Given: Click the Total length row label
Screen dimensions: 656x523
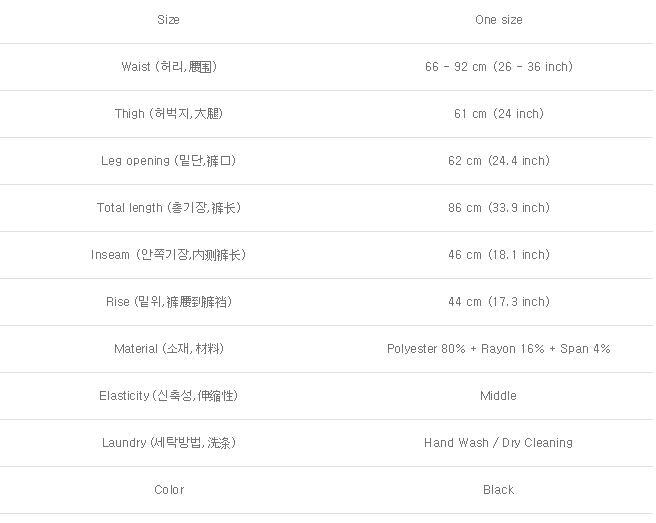Looking at the screenshot, I should [168, 208].
